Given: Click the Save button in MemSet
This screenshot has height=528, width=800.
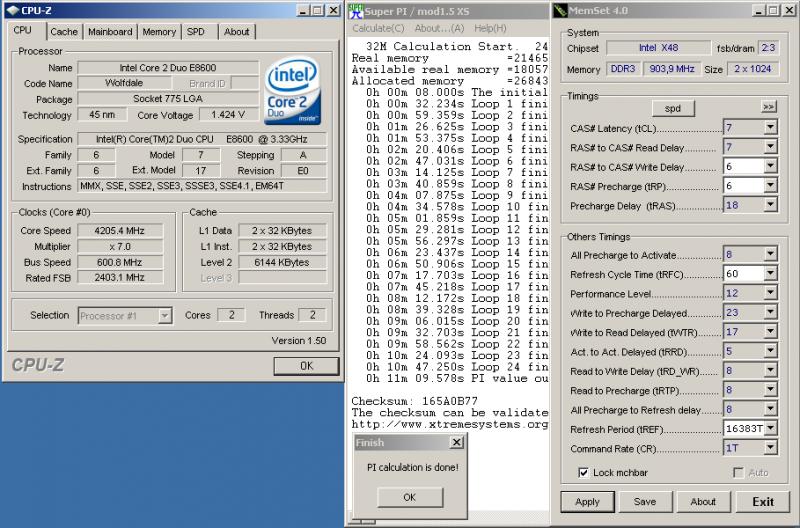Looking at the screenshot, I should click(x=645, y=501).
